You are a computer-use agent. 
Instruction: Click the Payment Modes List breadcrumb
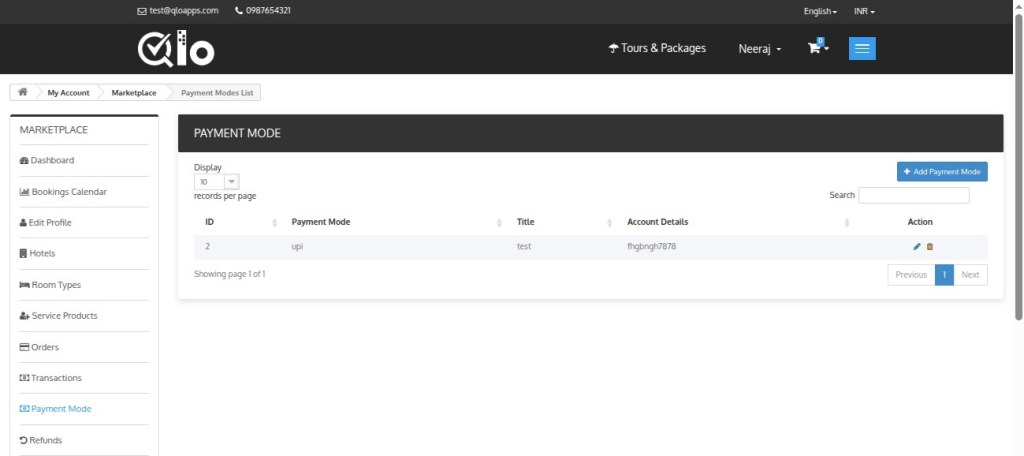[x=217, y=93]
